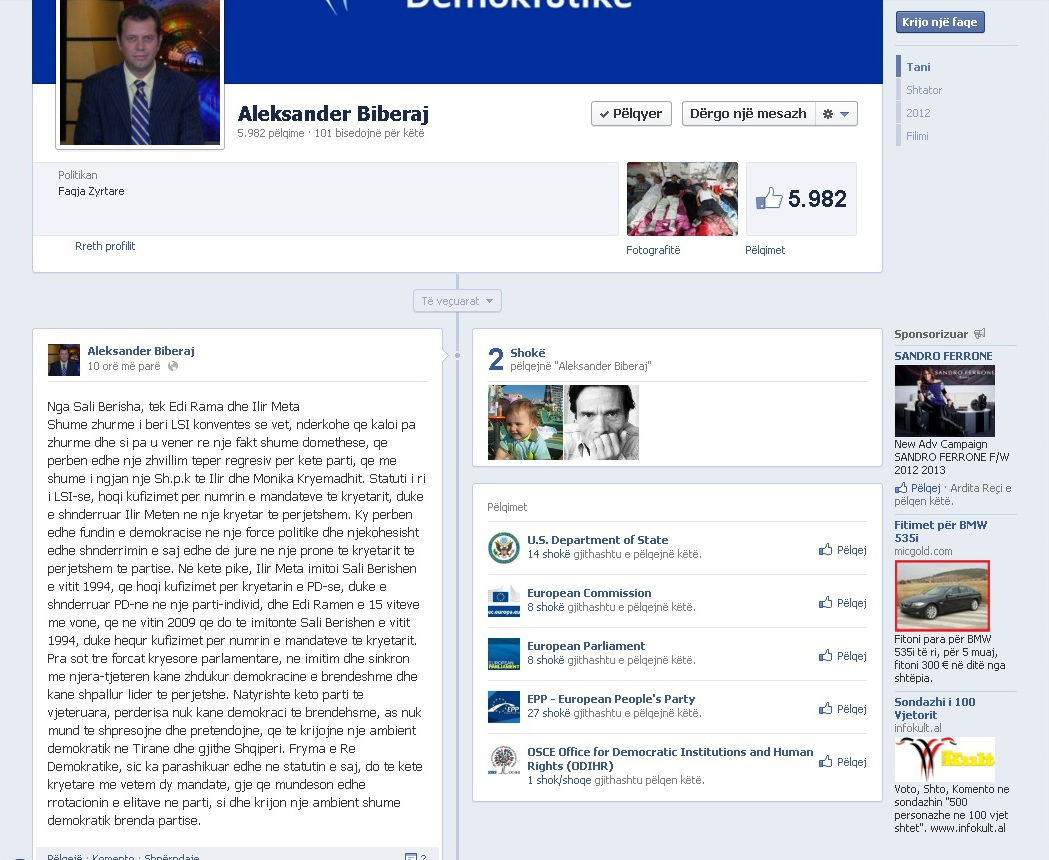Click the European Parliament page icon

point(504,654)
